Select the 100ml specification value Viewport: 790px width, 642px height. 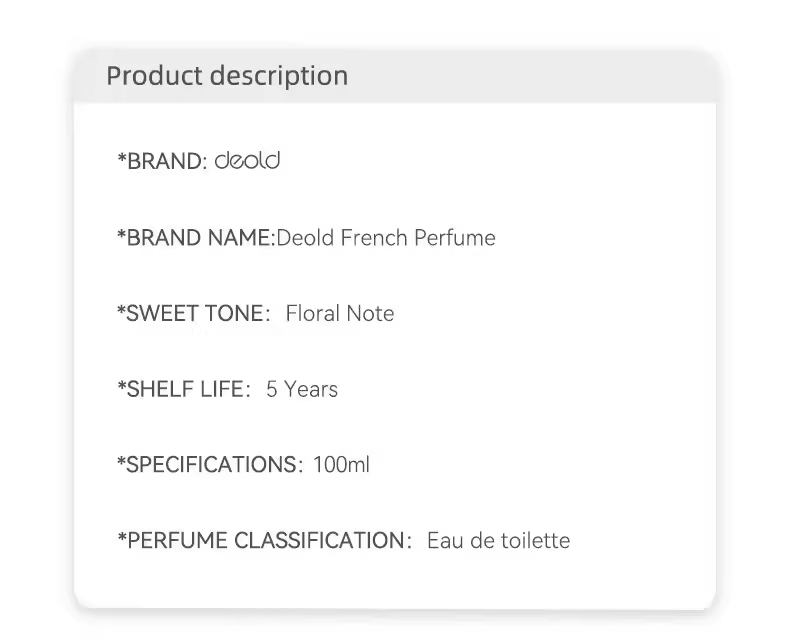point(341,465)
